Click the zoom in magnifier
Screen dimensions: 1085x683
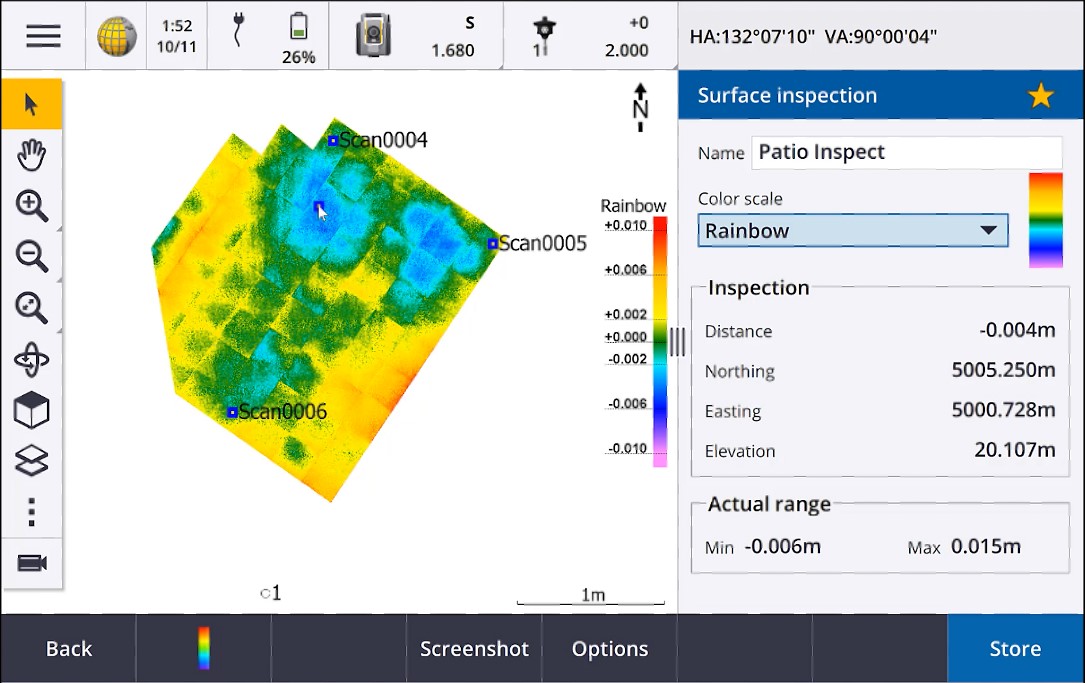point(31,206)
